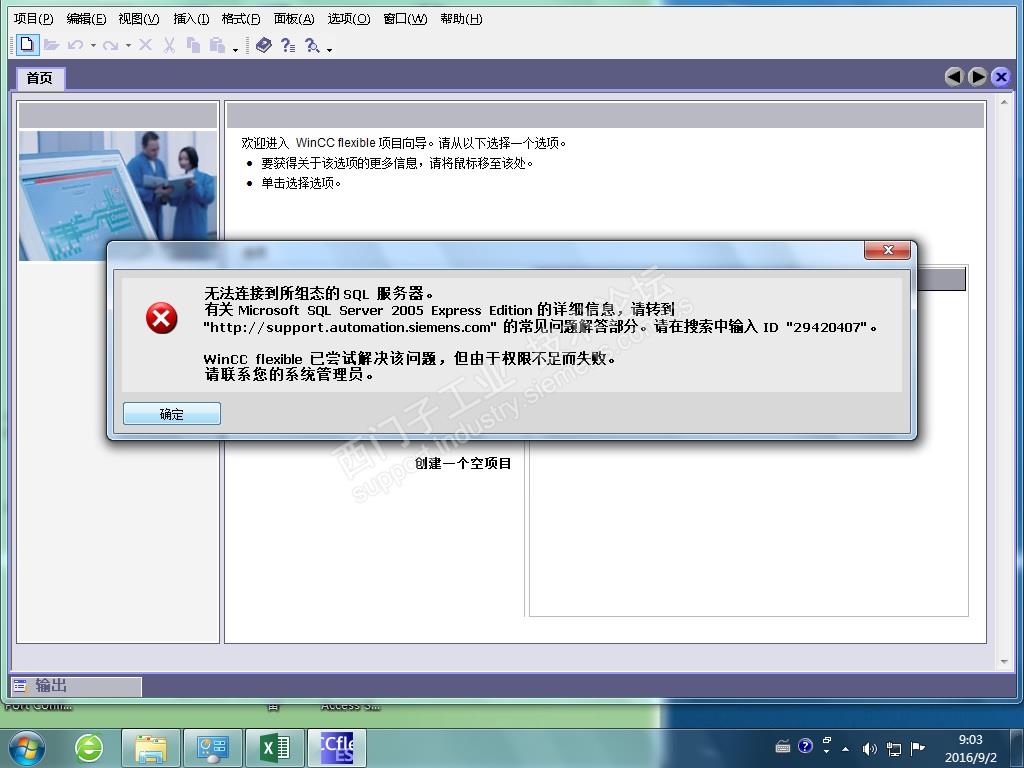Click the blue help tray icon

pyautogui.click(x=805, y=746)
